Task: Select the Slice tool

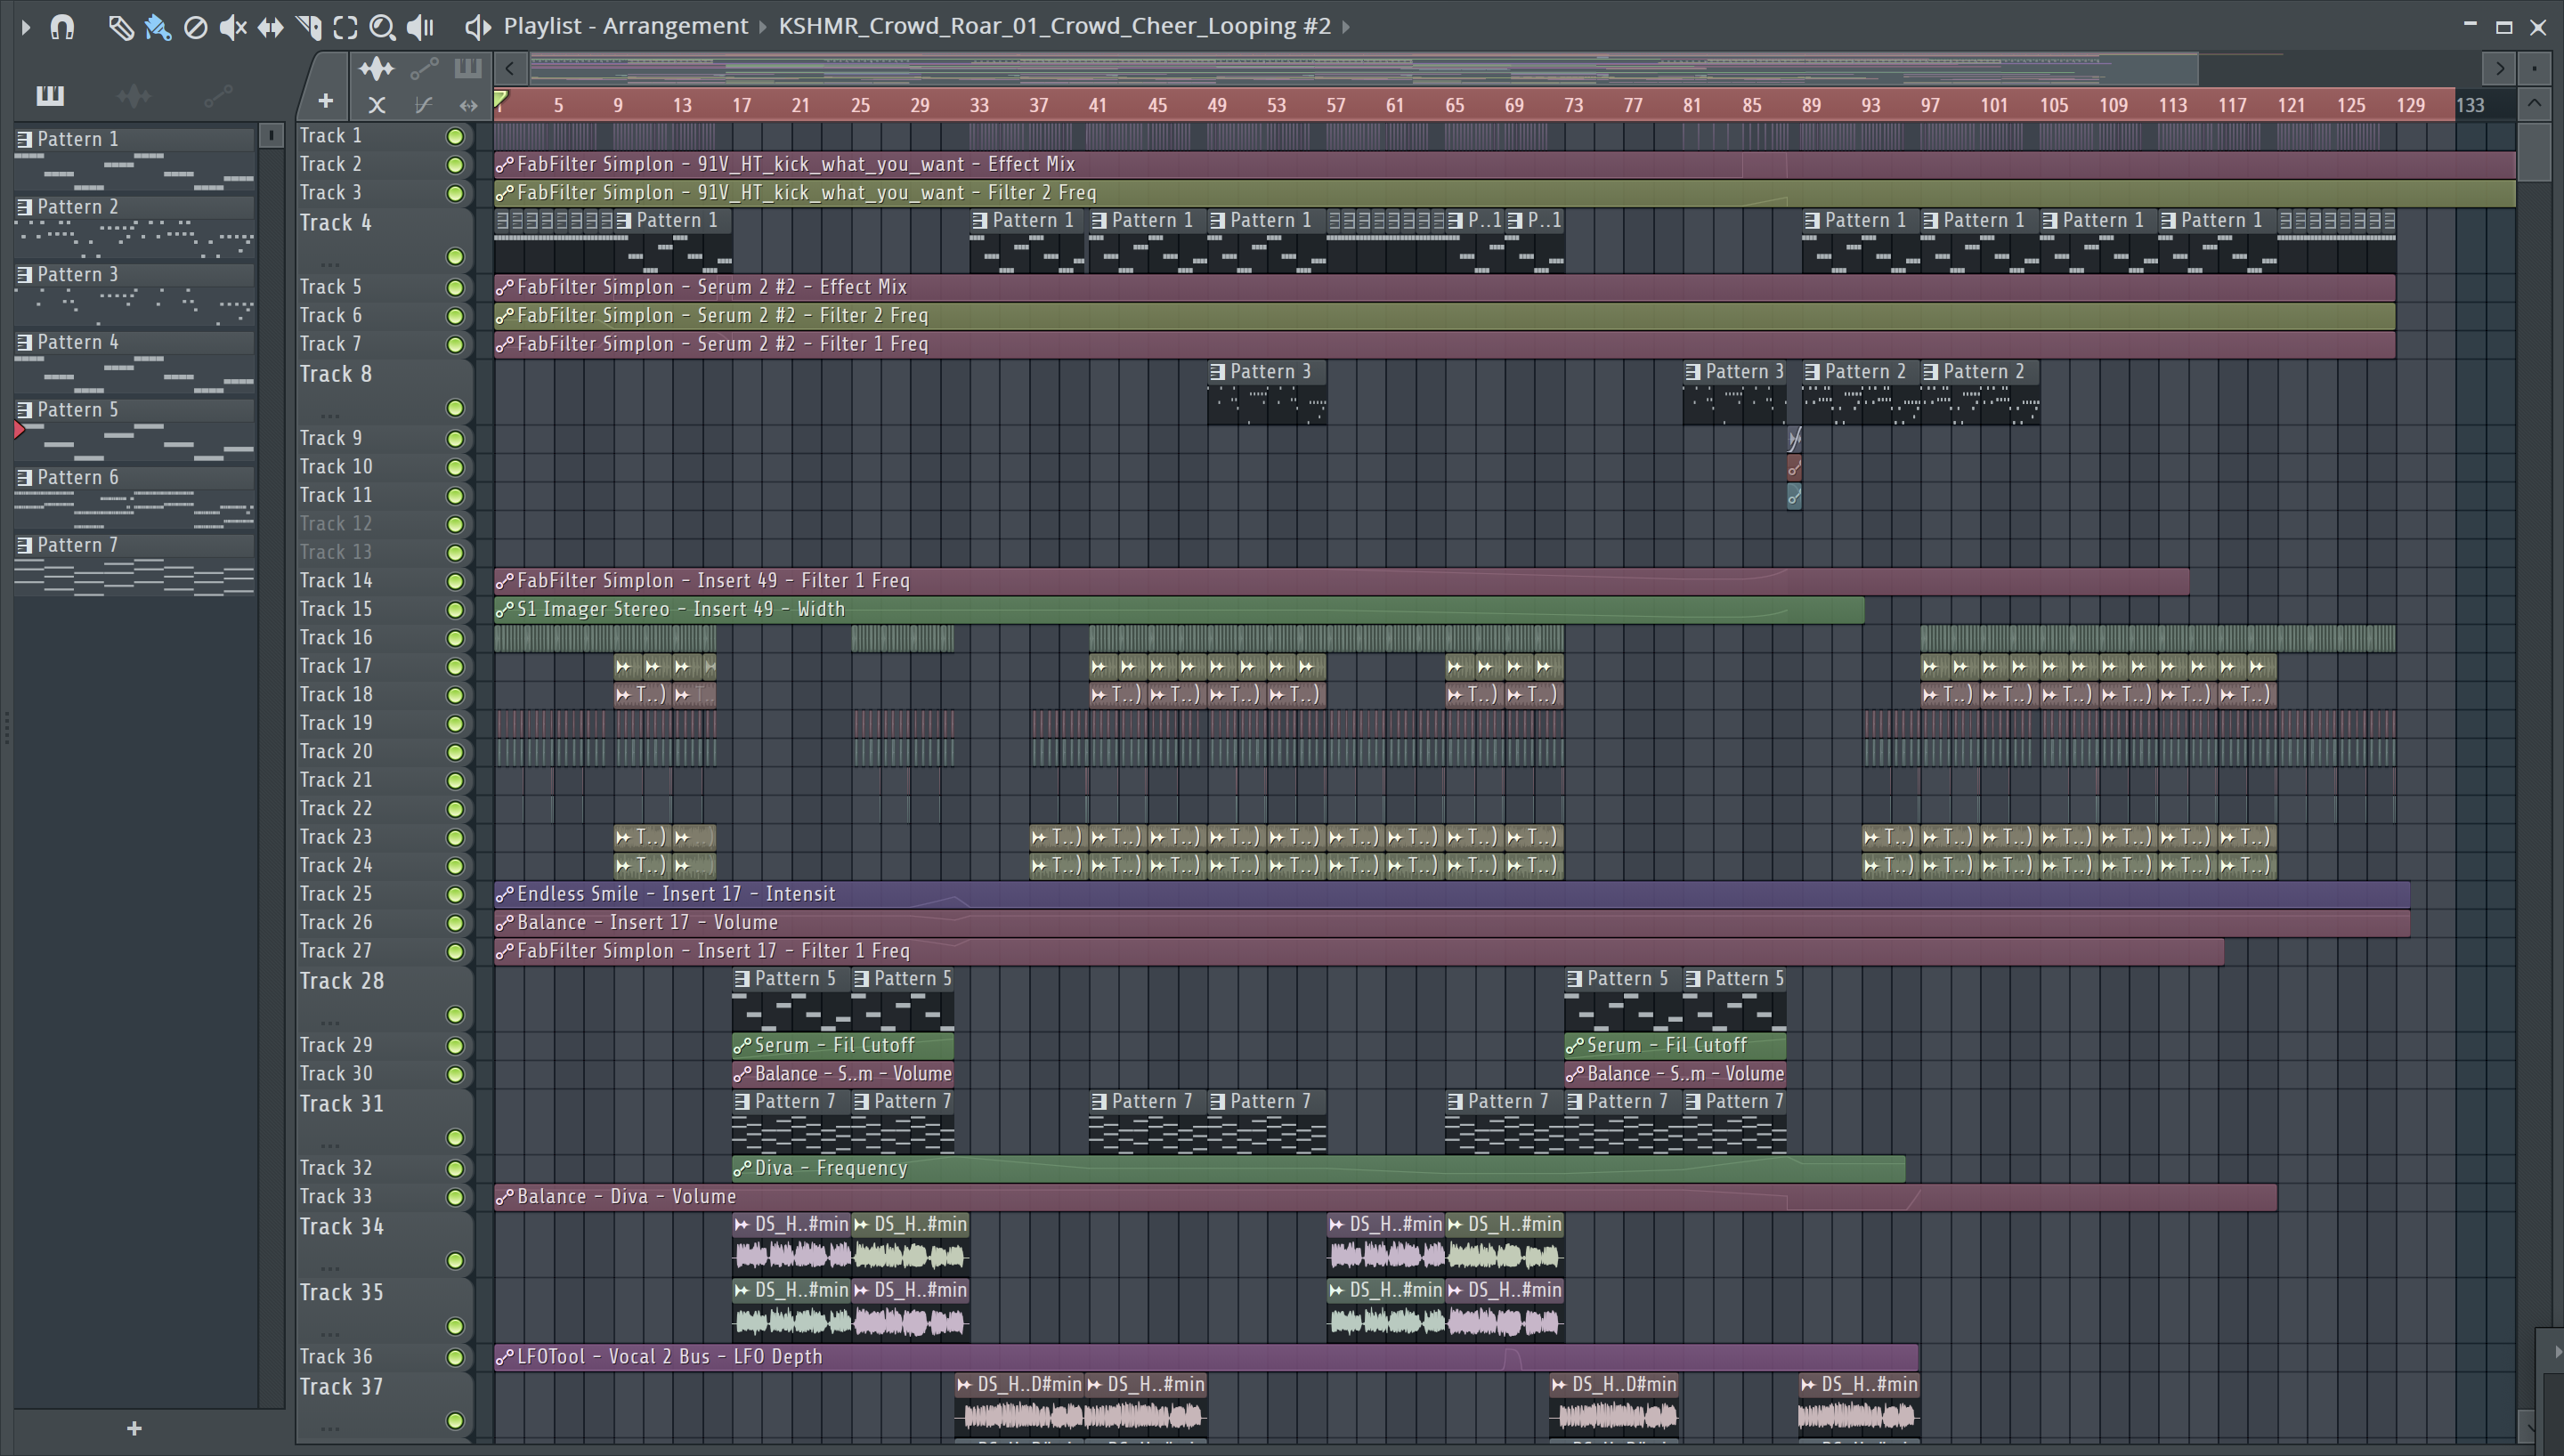Action: 308,27
